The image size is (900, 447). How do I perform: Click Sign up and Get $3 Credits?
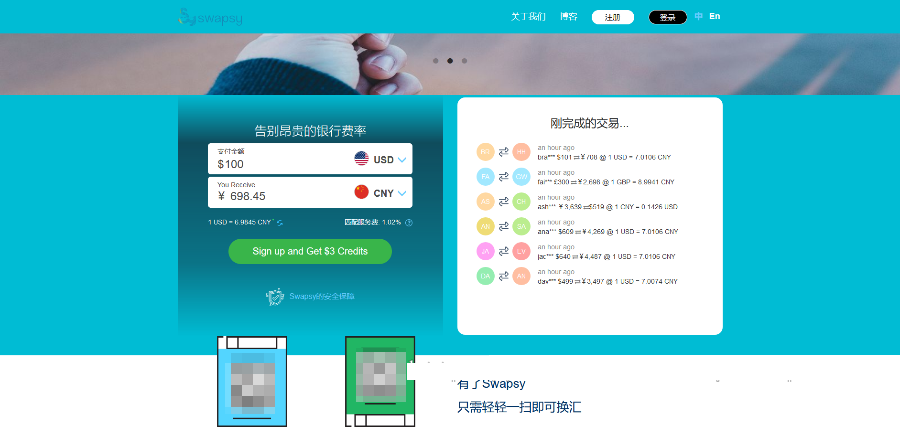(310, 251)
